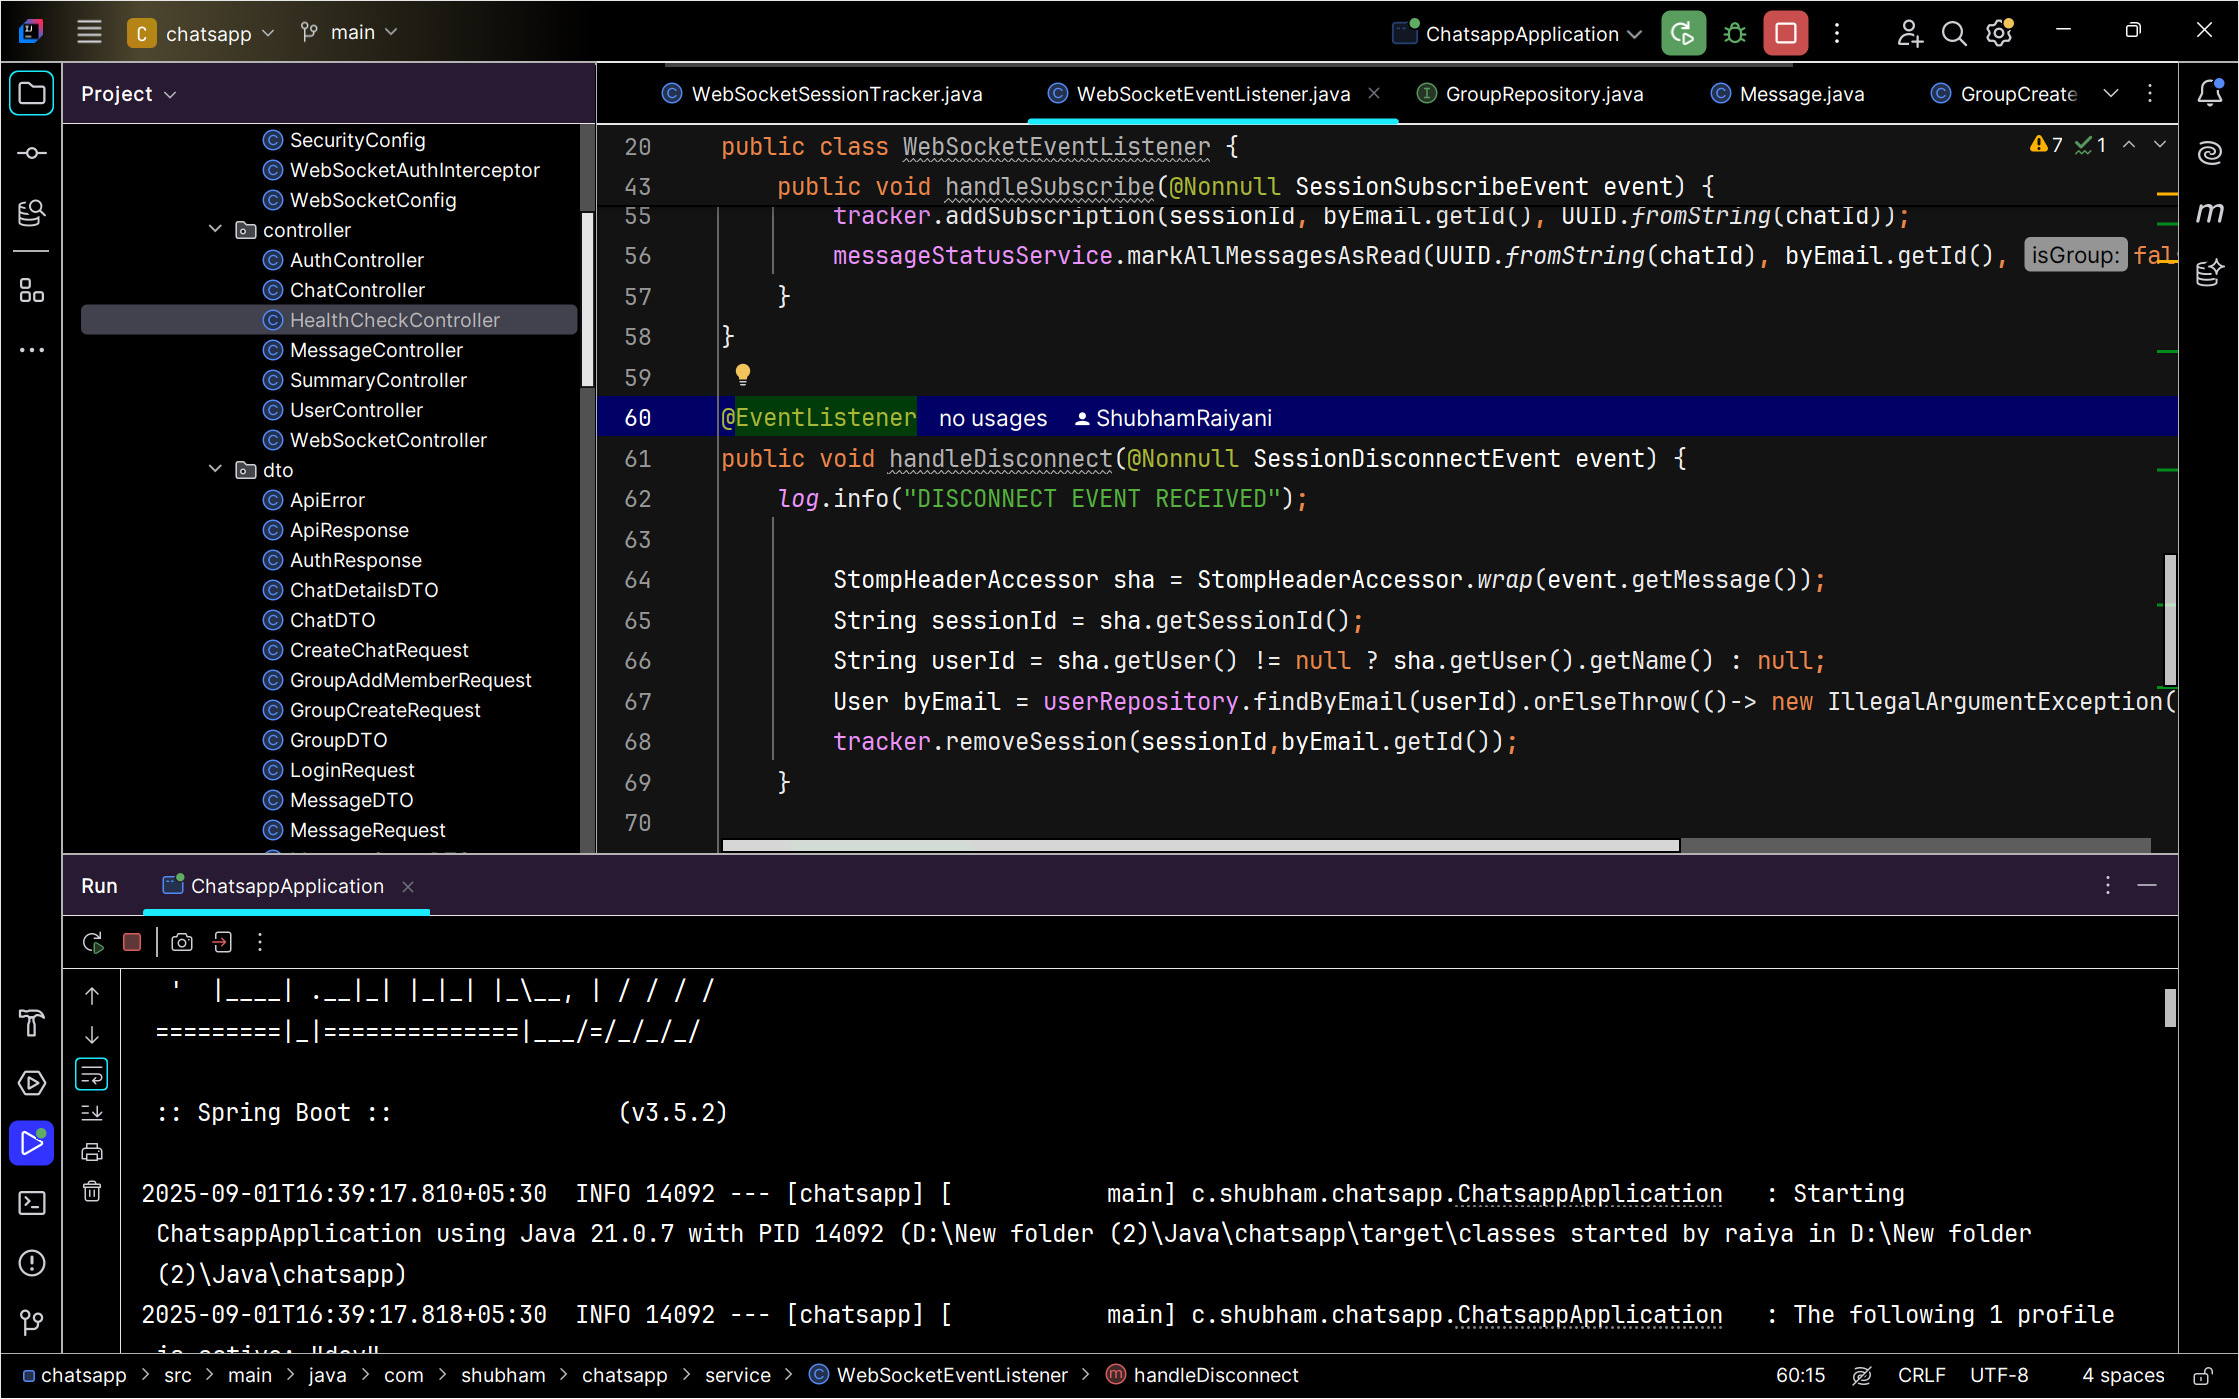Click the quick-fix light bulb

point(743,375)
